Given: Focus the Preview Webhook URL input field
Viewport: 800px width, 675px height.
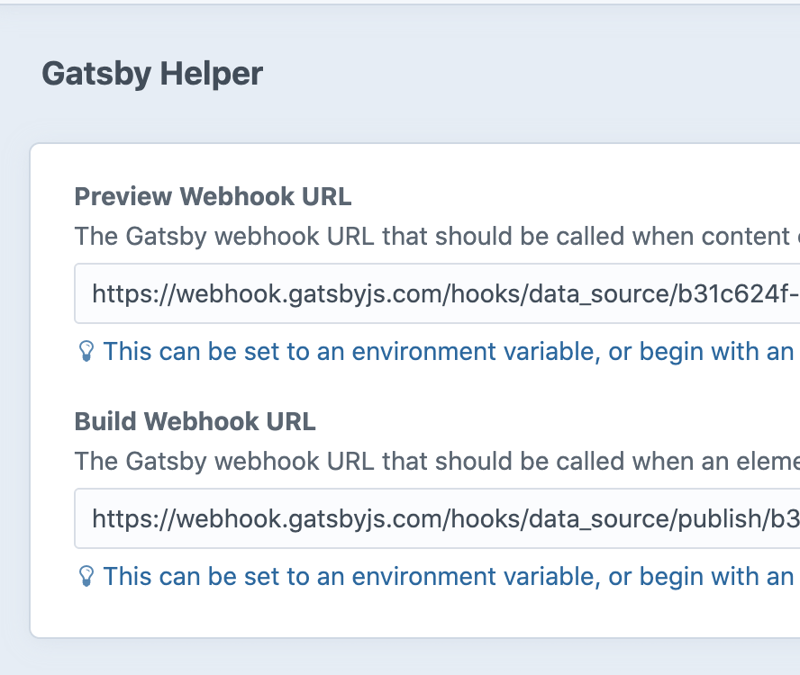Looking at the screenshot, I should [440, 294].
